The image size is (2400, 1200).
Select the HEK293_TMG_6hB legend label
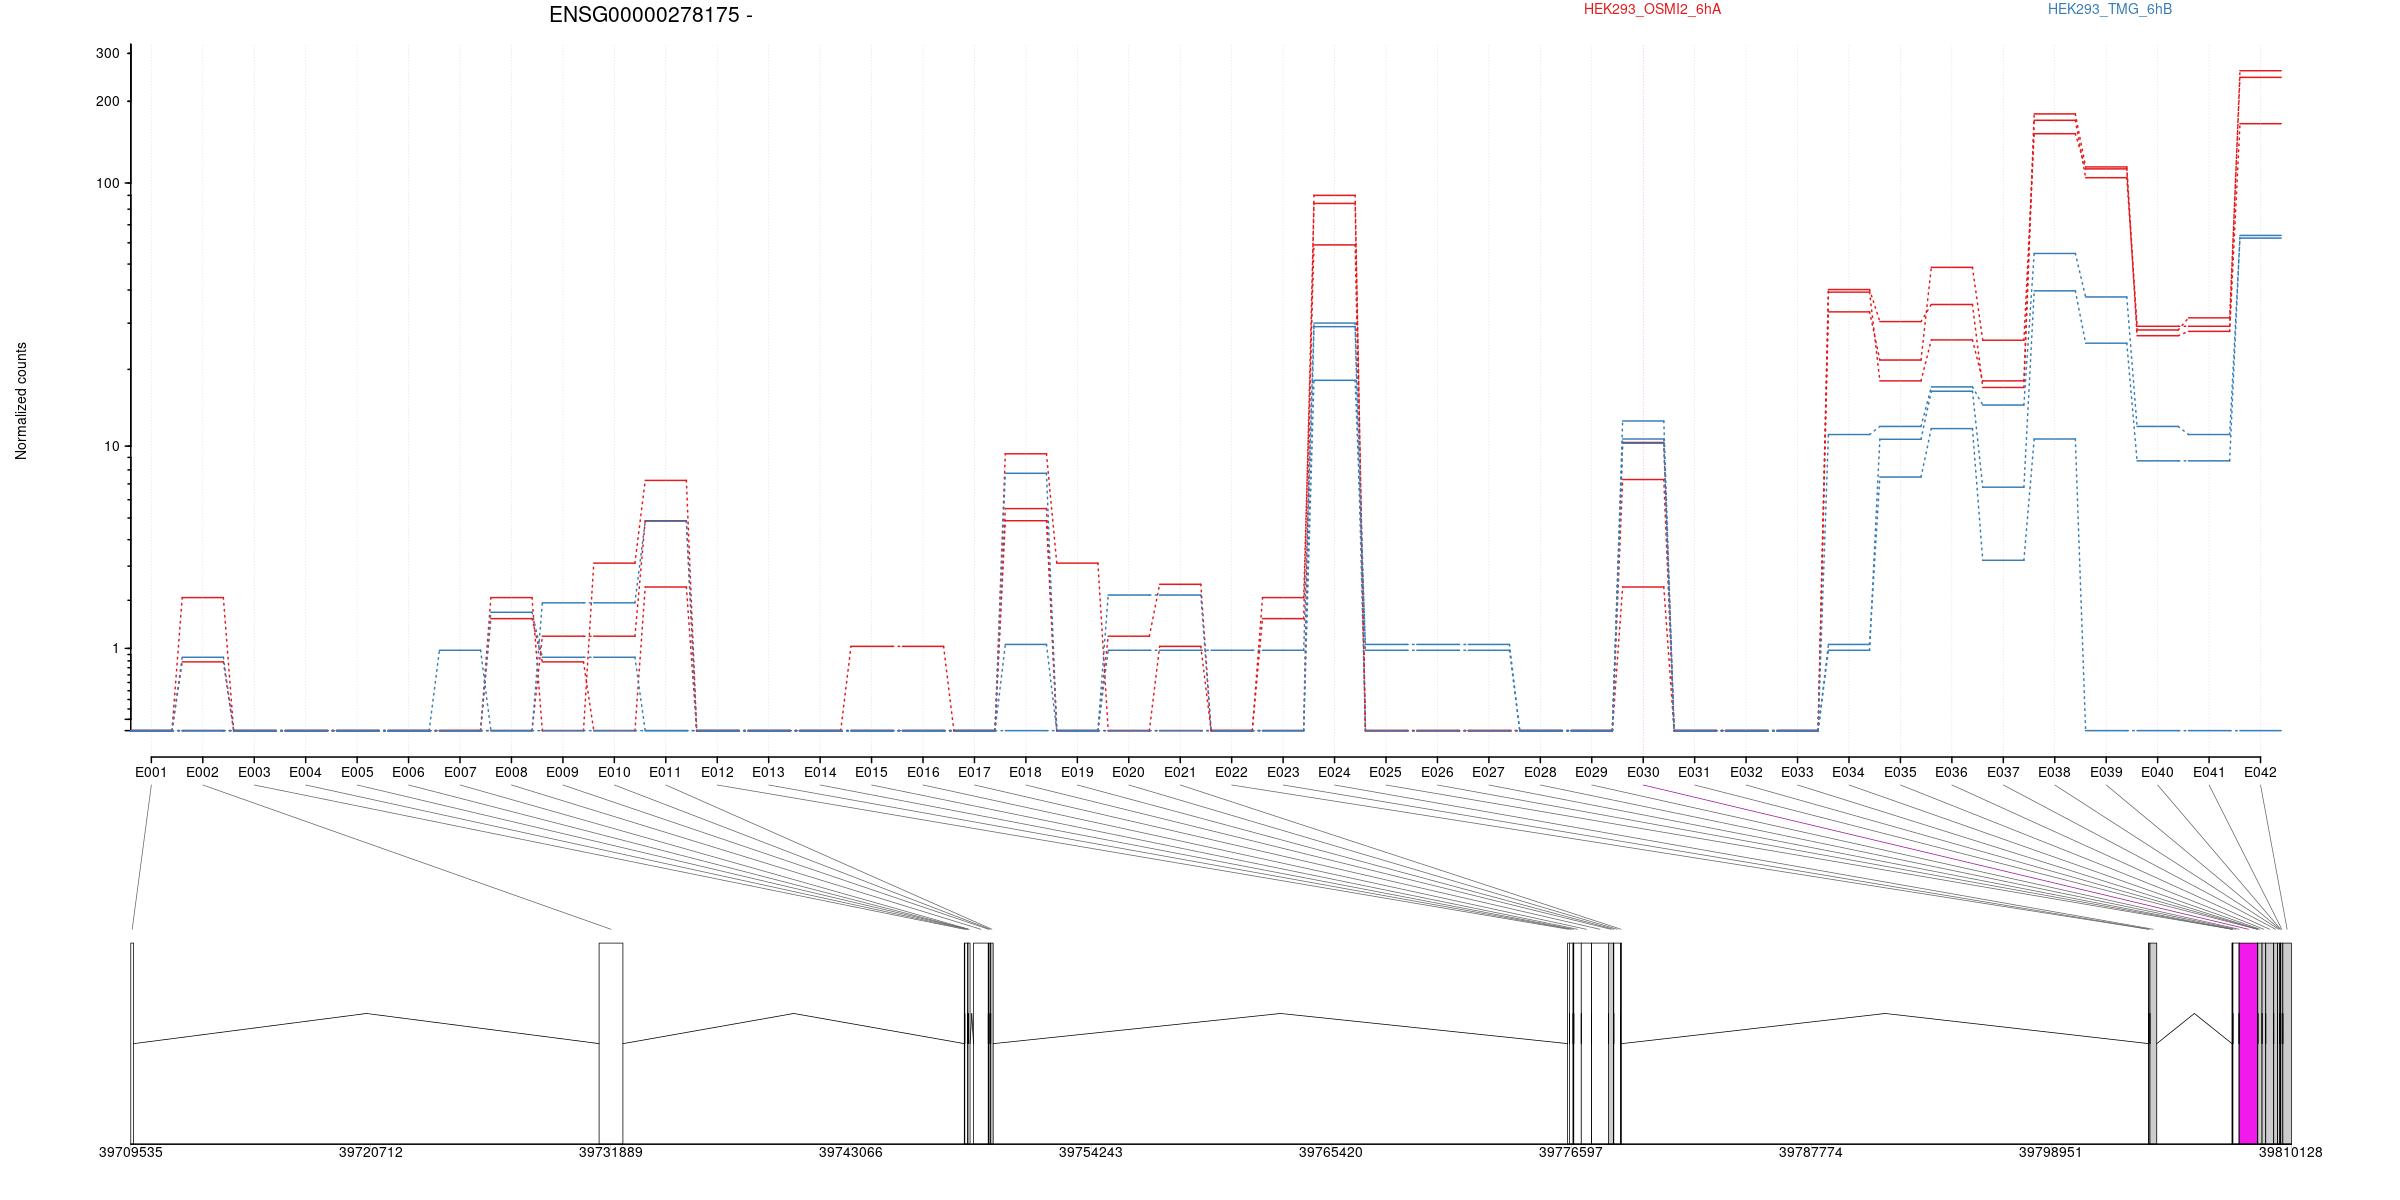(x=2110, y=9)
